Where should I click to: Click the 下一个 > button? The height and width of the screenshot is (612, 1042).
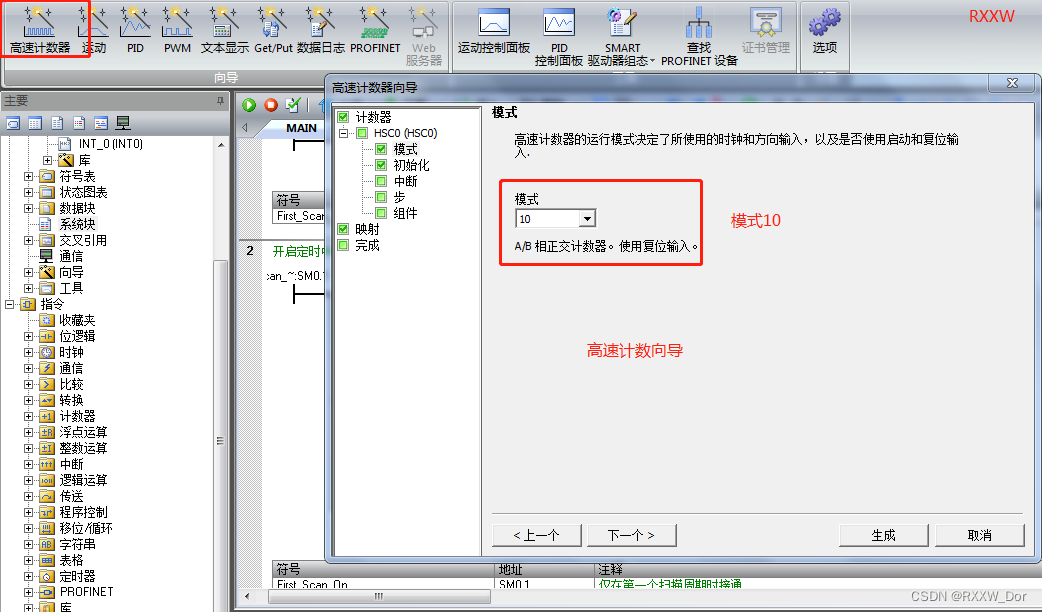(x=631, y=535)
